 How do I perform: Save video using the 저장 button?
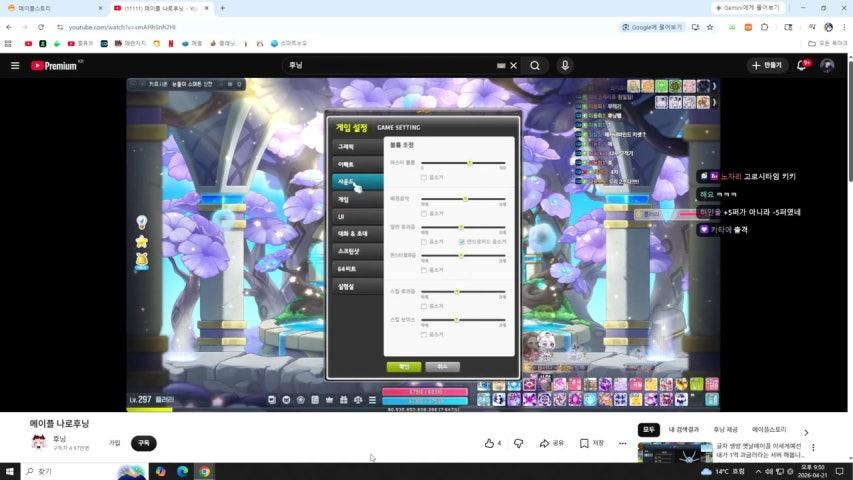pyautogui.click(x=592, y=443)
